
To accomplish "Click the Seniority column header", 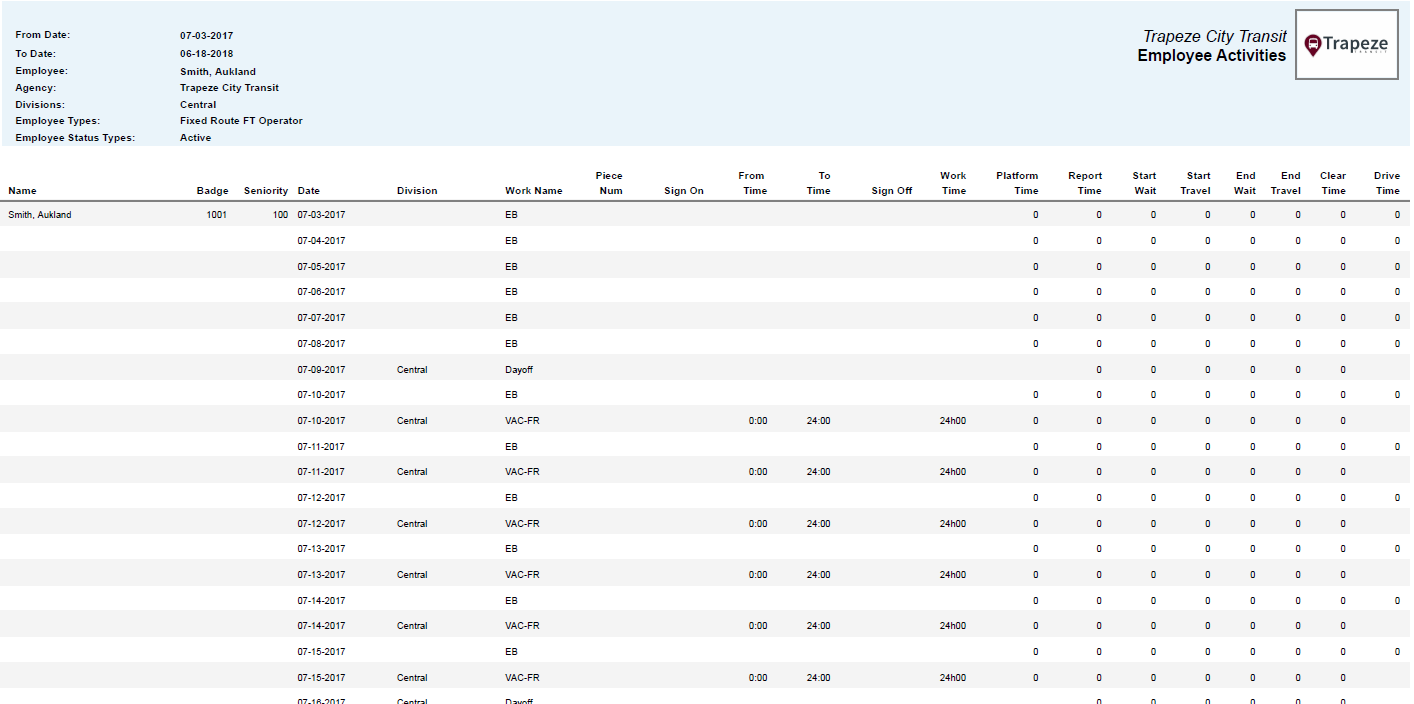I will coord(264,190).
